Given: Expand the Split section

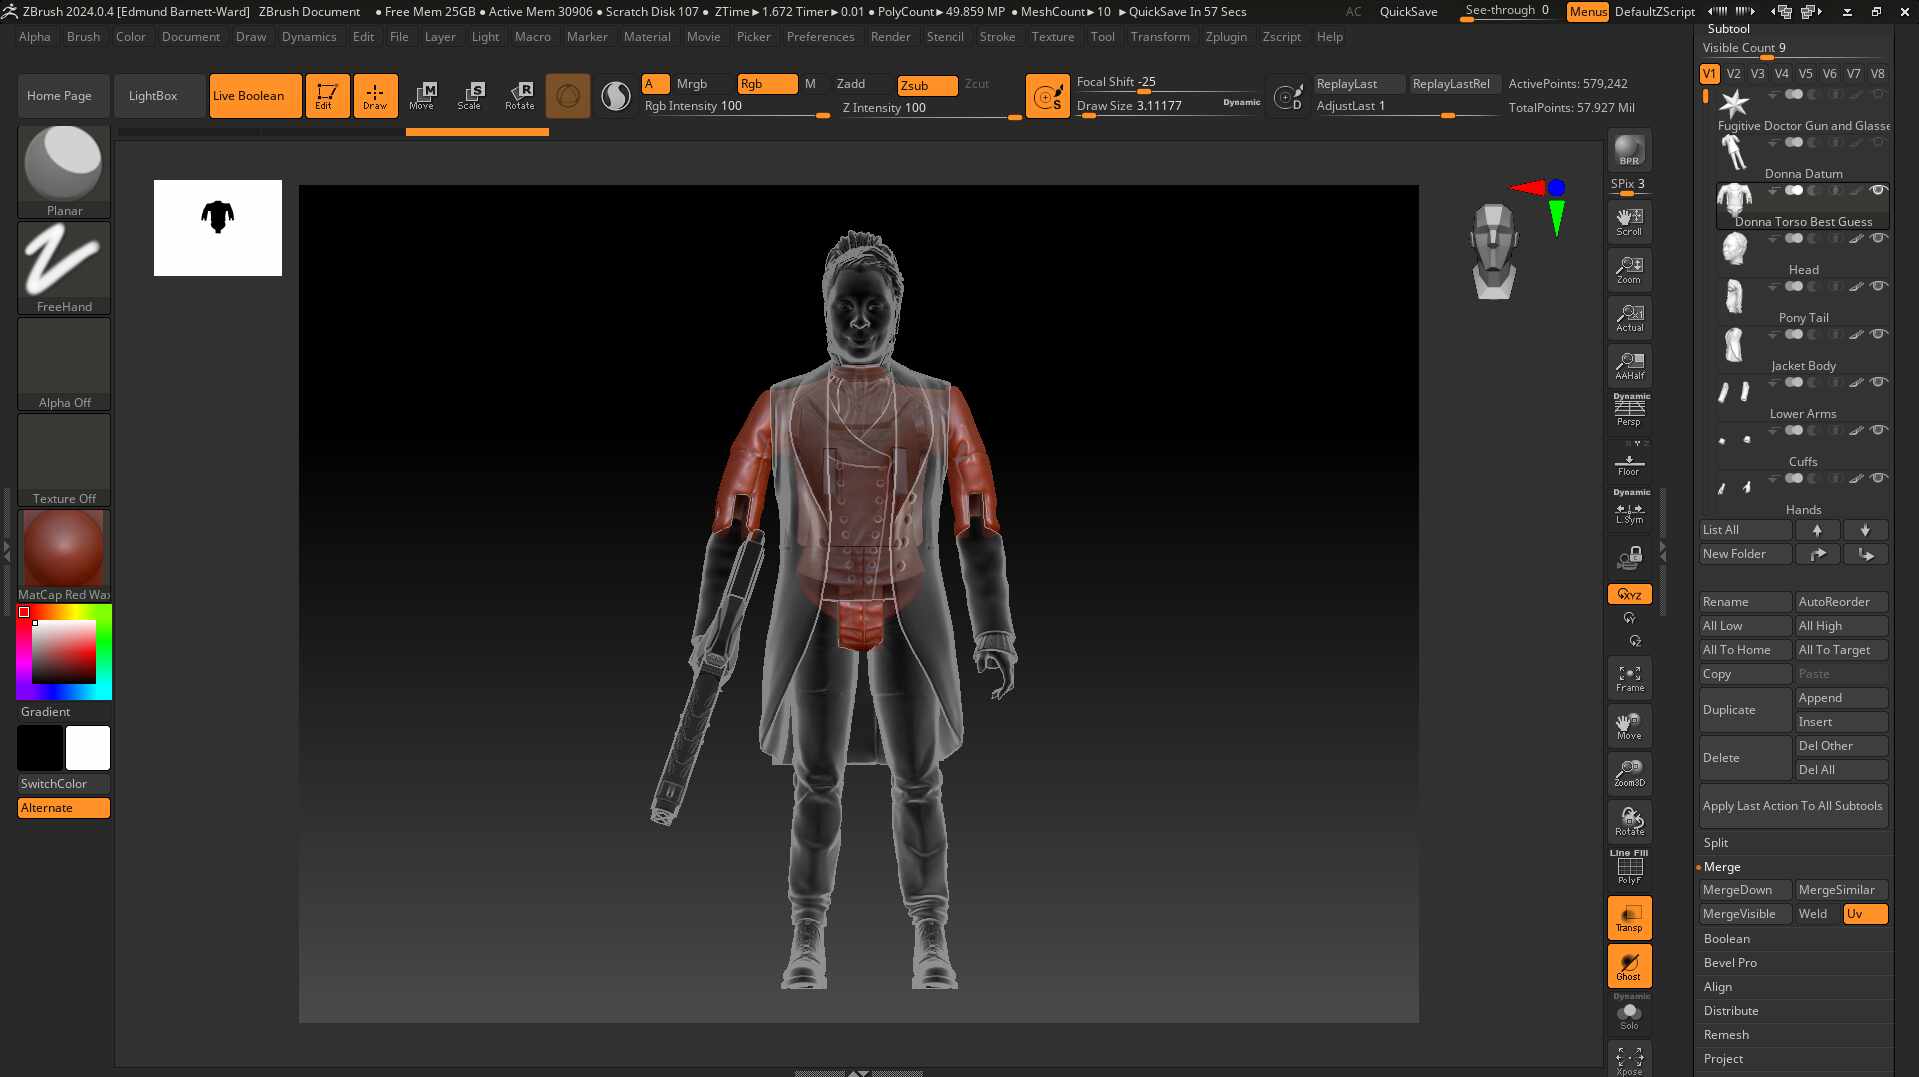Looking at the screenshot, I should coord(1715,843).
